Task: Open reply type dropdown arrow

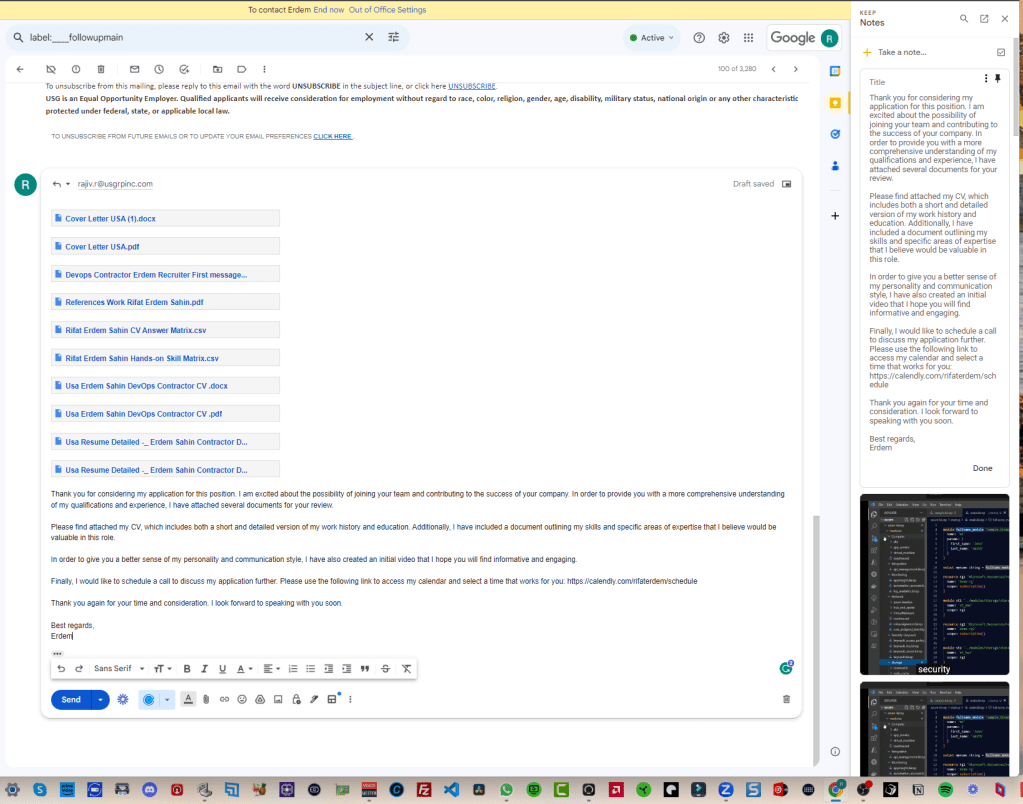Action: (68, 184)
